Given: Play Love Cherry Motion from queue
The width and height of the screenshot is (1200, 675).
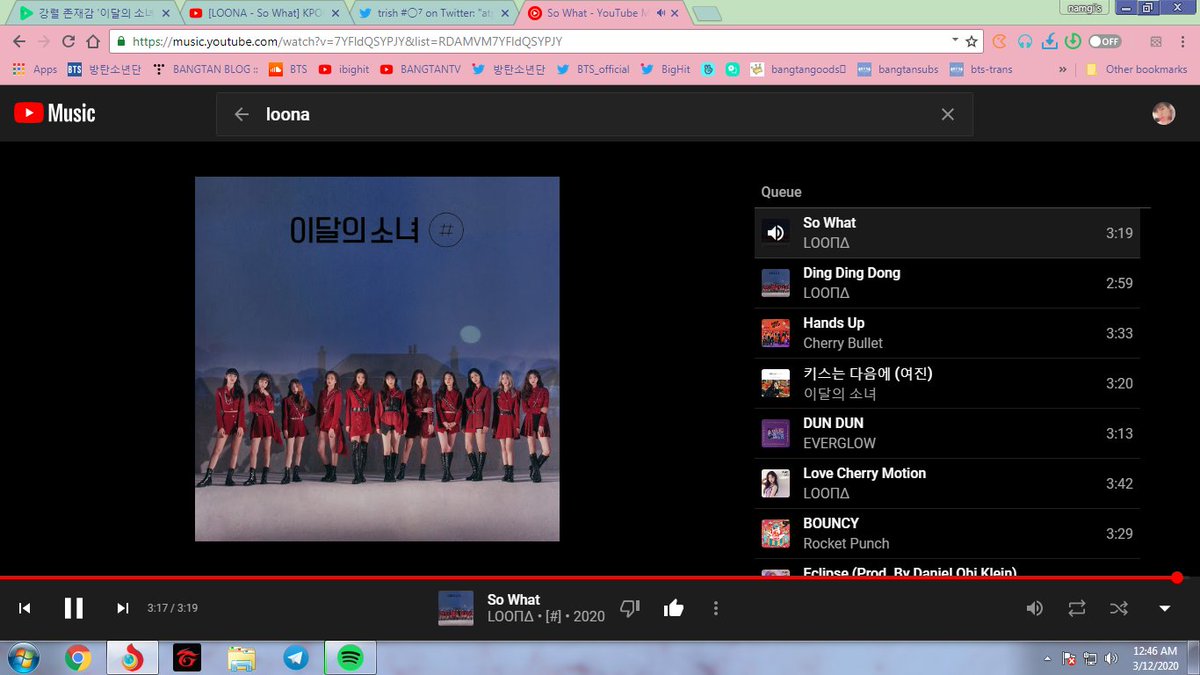Looking at the screenshot, I should click(x=947, y=483).
